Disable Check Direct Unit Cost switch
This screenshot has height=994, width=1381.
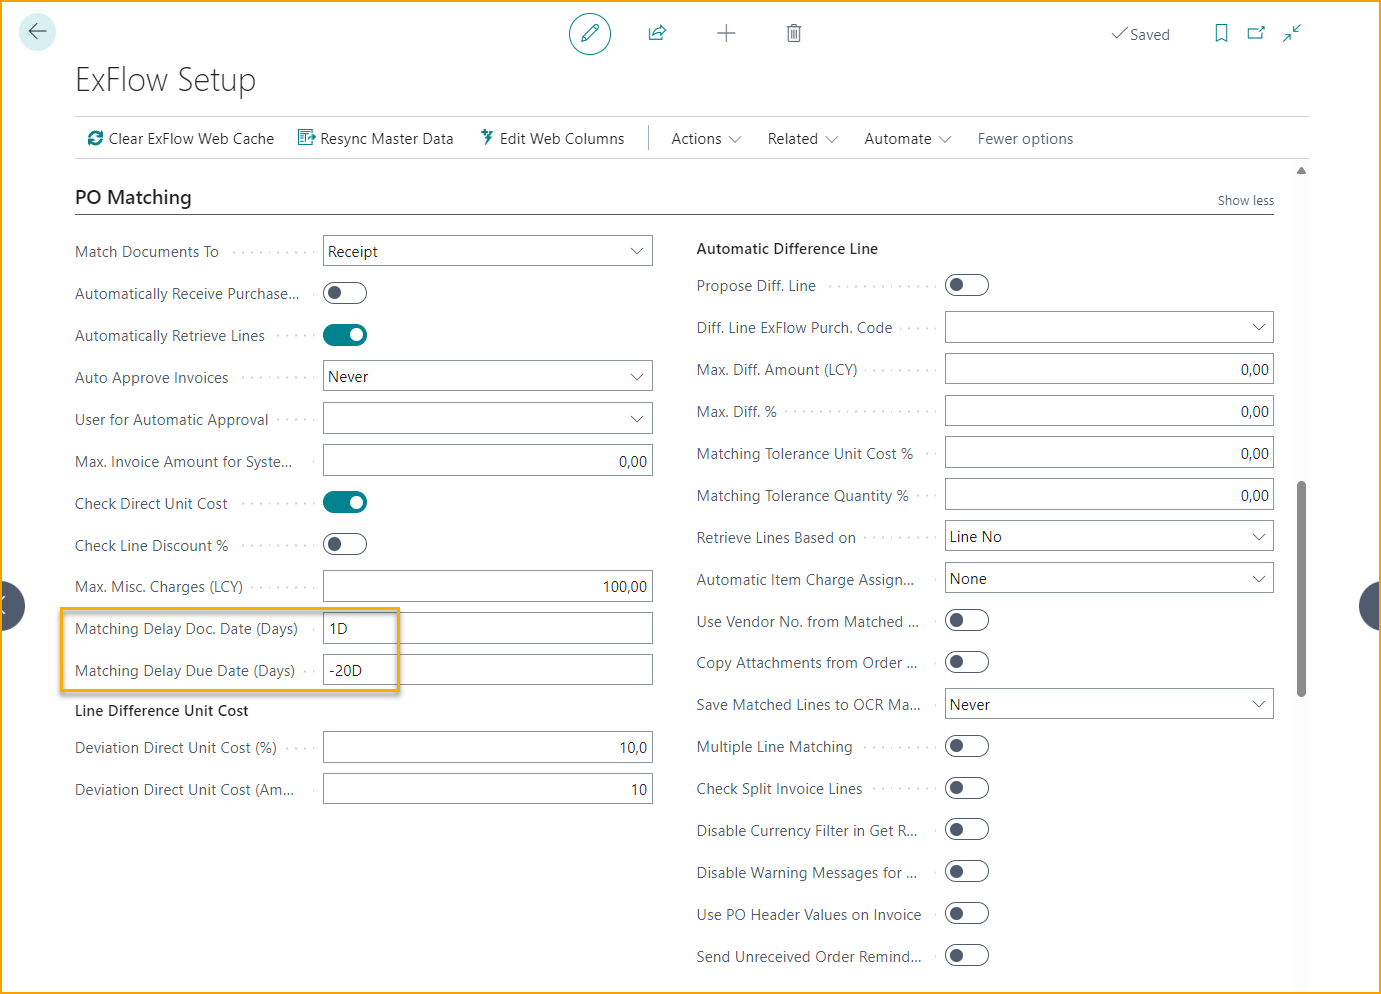(345, 502)
